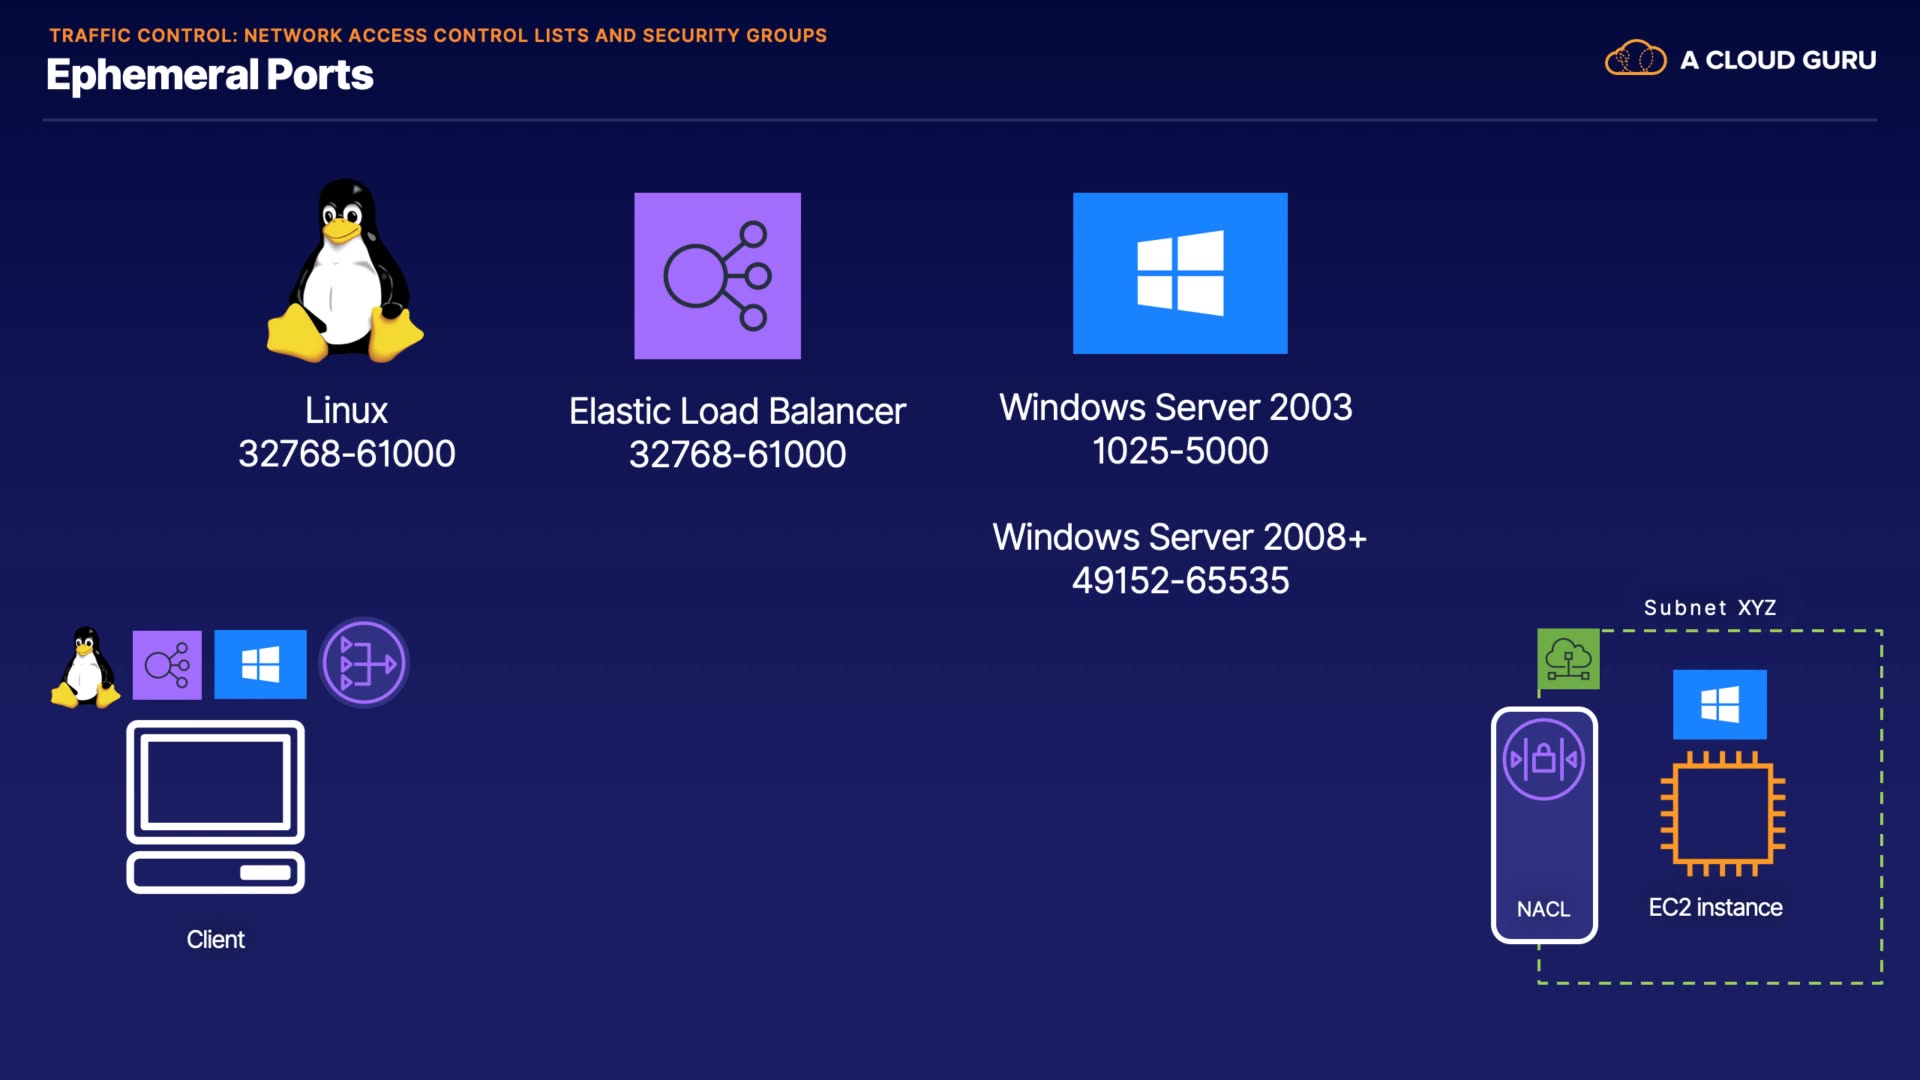Click the Elastic Load Balancer label text
The image size is (1920, 1080).
coord(737,411)
